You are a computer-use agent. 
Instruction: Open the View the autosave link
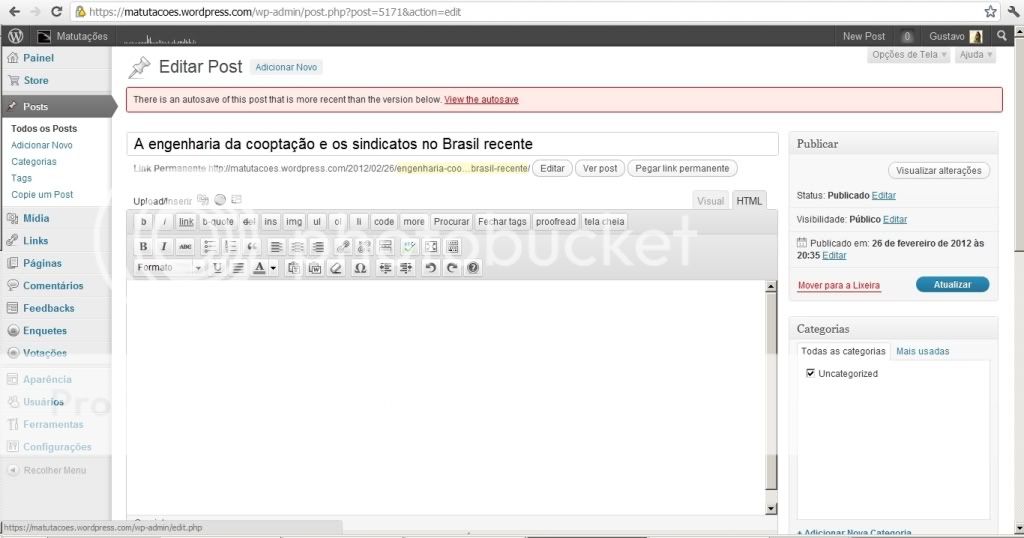click(x=481, y=100)
